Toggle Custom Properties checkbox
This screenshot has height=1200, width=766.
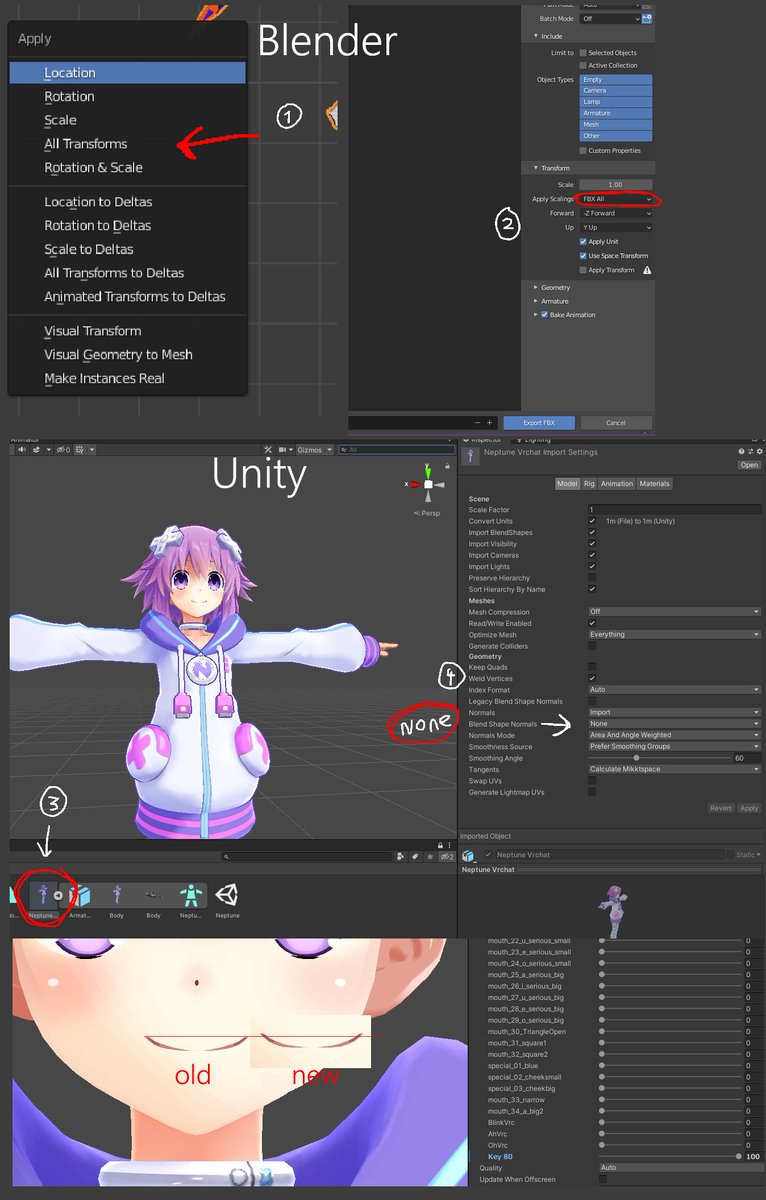(x=583, y=151)
